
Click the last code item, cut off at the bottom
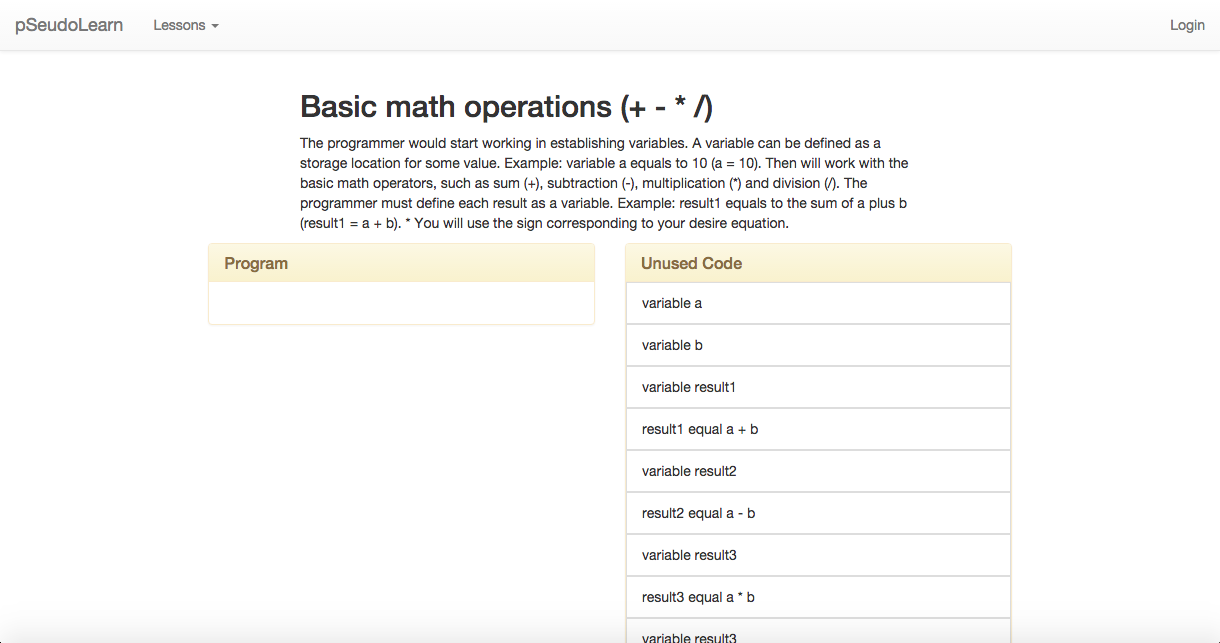click(x=818, y=631)
